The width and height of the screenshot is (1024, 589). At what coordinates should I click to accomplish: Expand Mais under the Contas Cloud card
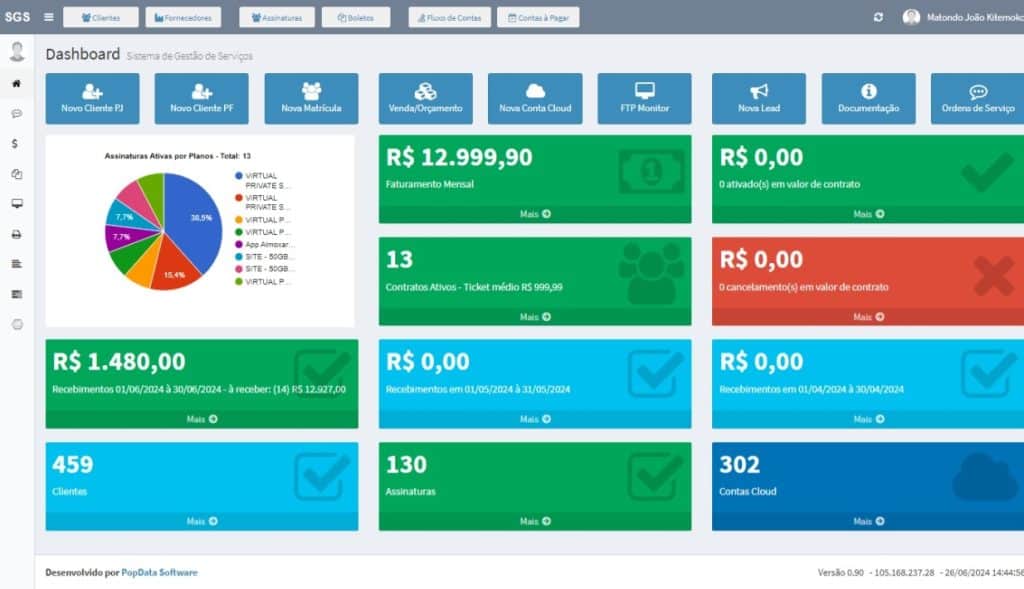click(867, 521)
